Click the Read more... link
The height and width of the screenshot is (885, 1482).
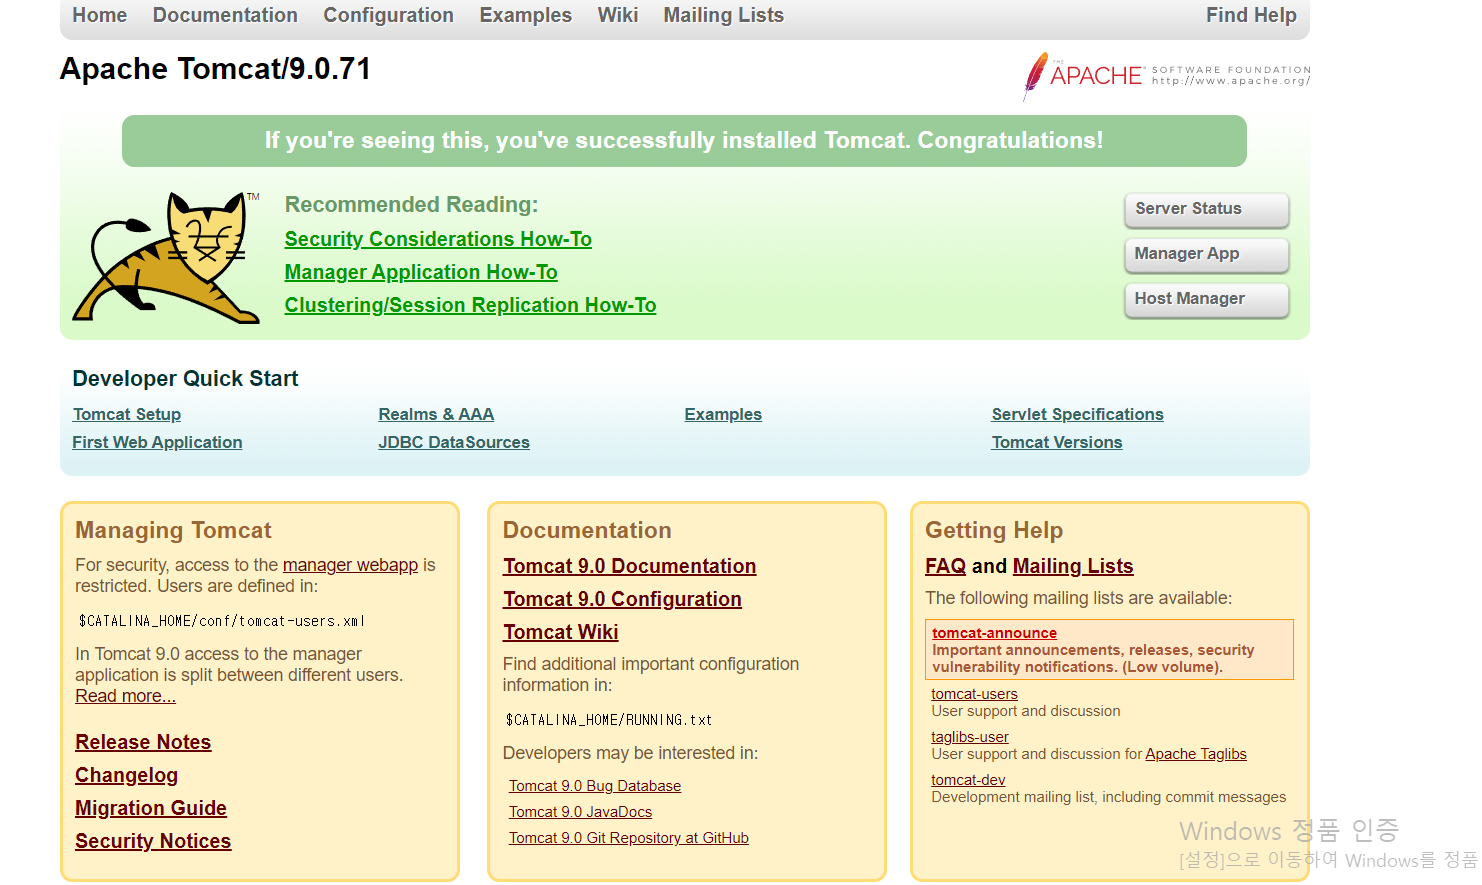coord(125,696)
